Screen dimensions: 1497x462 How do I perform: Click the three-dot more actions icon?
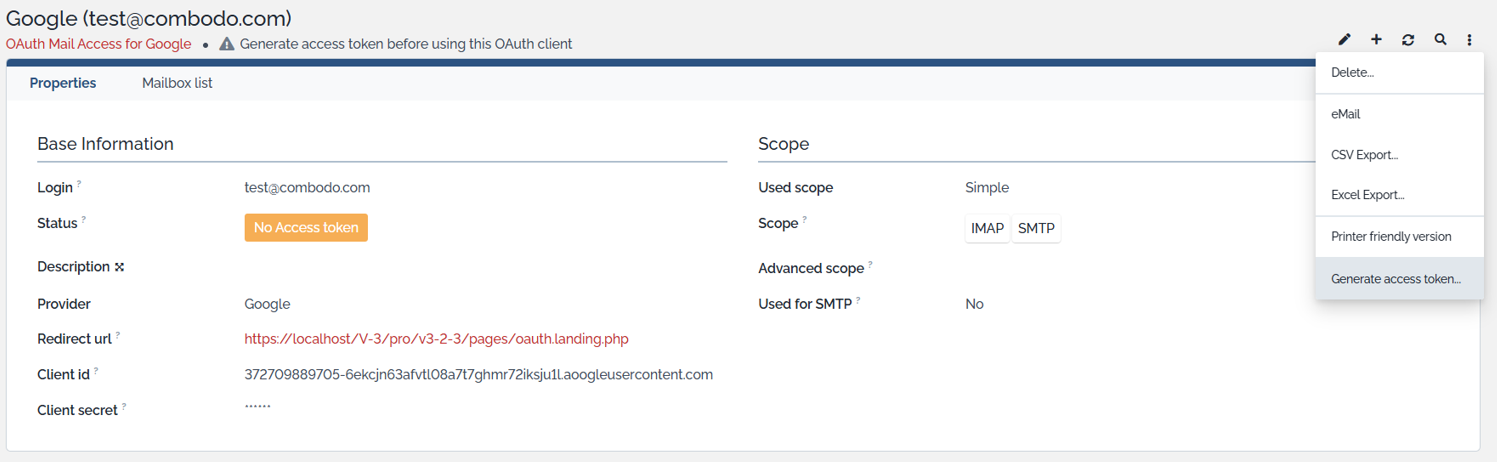click(x=1469, y=40)
